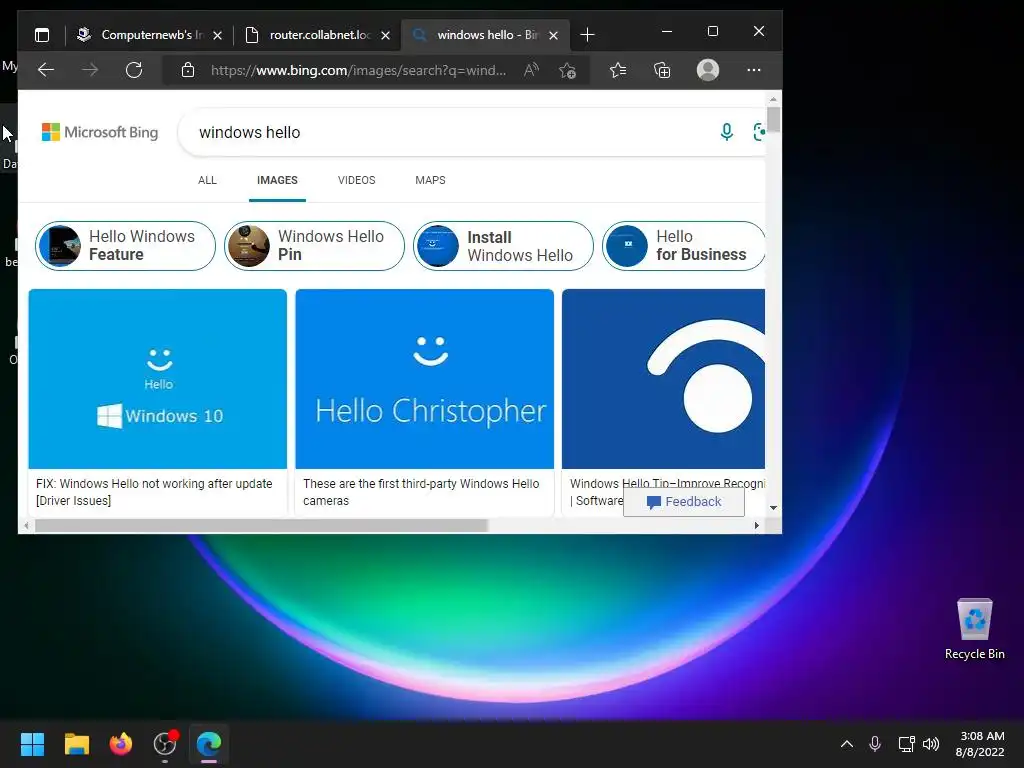This screenshot has width=1024, height=768.
Task: Refresh the current Bing page
Action: (x=134, y=70)
